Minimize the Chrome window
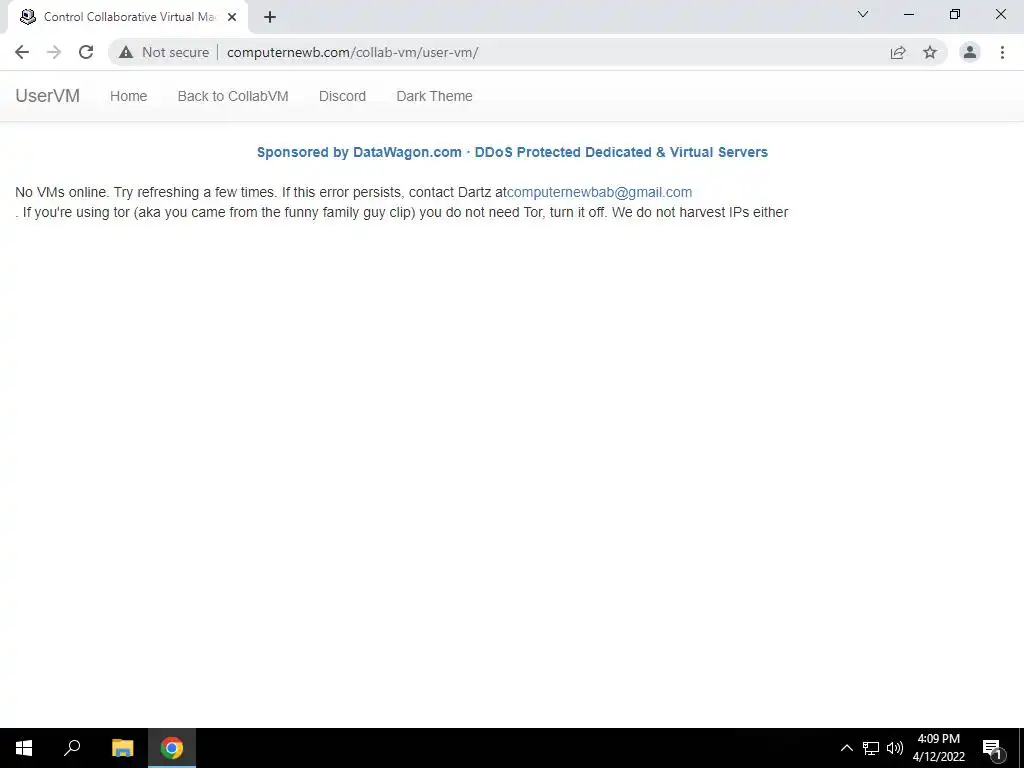The height and width of the screenshot is (768, 1024). (x=909, y=14)
